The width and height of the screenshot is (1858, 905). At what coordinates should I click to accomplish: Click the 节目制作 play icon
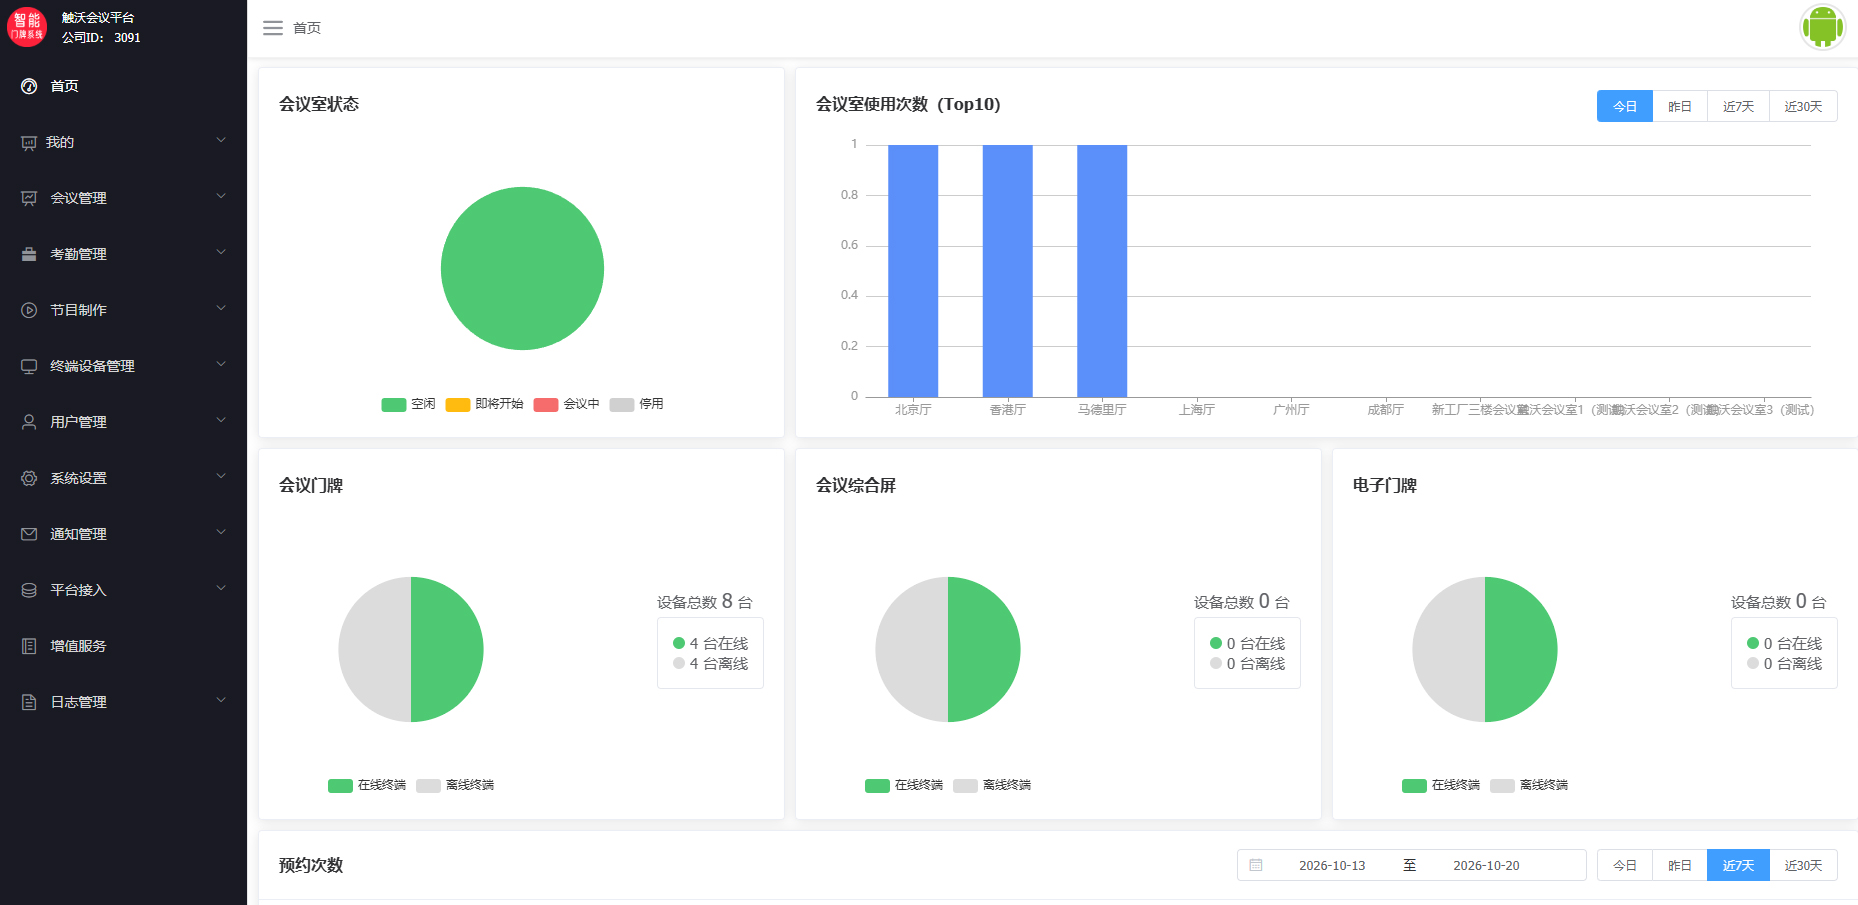click(29, 310)
